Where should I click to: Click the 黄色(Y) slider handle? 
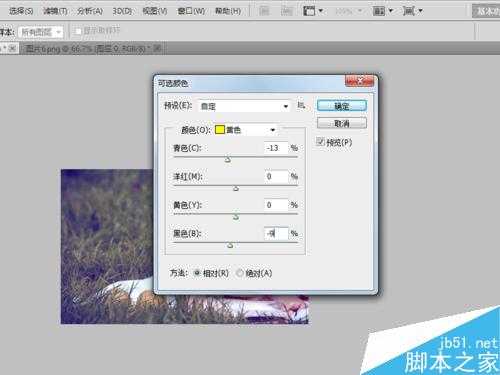(236, 217)
